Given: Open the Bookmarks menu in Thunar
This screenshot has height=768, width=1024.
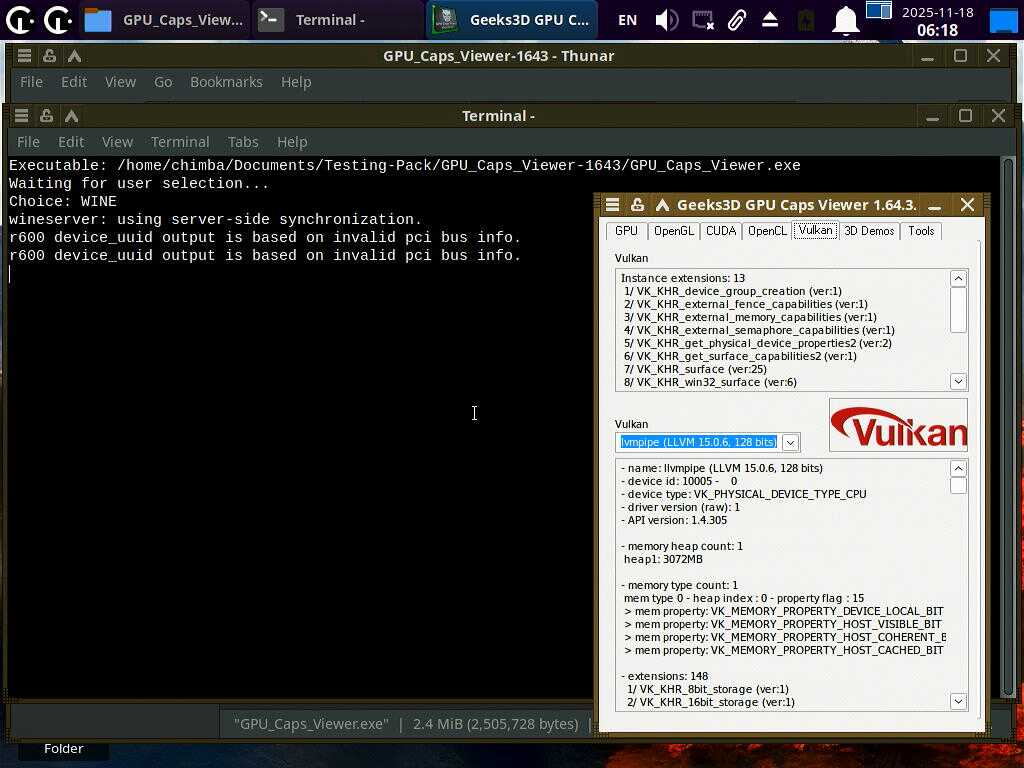Looking at the screenshot, I should [226, 82].
